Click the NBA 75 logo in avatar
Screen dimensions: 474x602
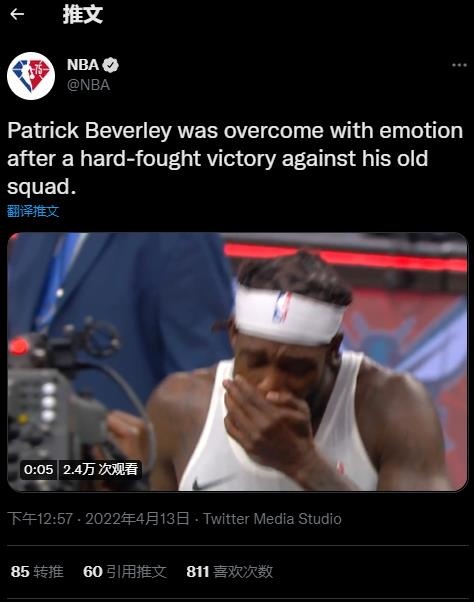31,75
